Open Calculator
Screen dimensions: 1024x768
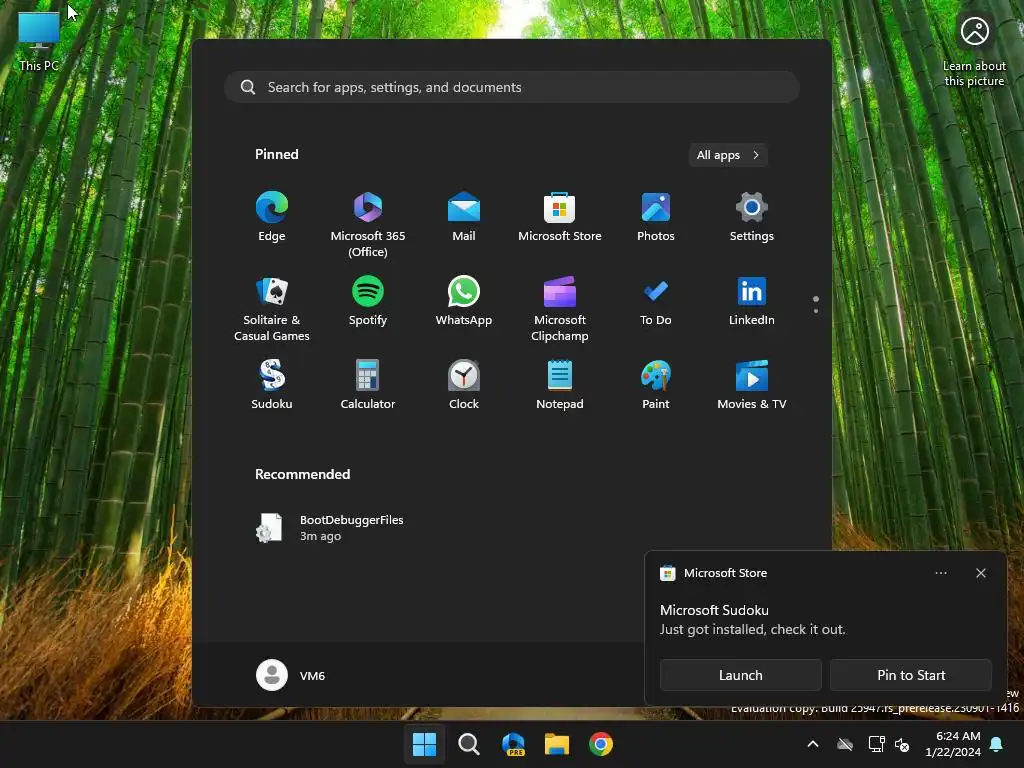(x=368, y=385)
